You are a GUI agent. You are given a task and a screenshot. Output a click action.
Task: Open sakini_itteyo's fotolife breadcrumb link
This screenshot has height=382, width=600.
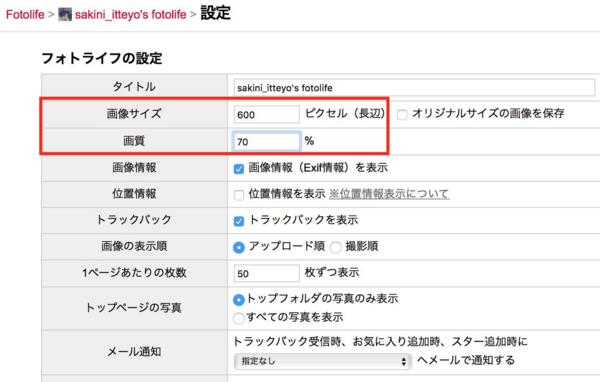click(130, 15)
